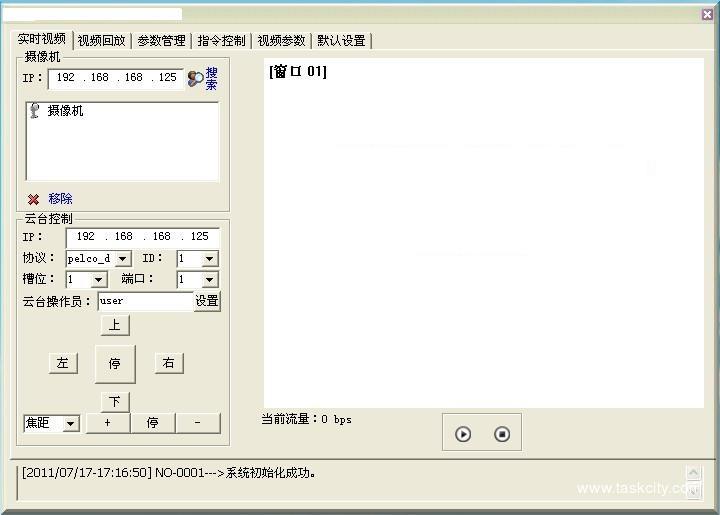Viewport: 720px width, 515px height.
Task: Open the 视频参数 tab
Action: click(281, 41)
